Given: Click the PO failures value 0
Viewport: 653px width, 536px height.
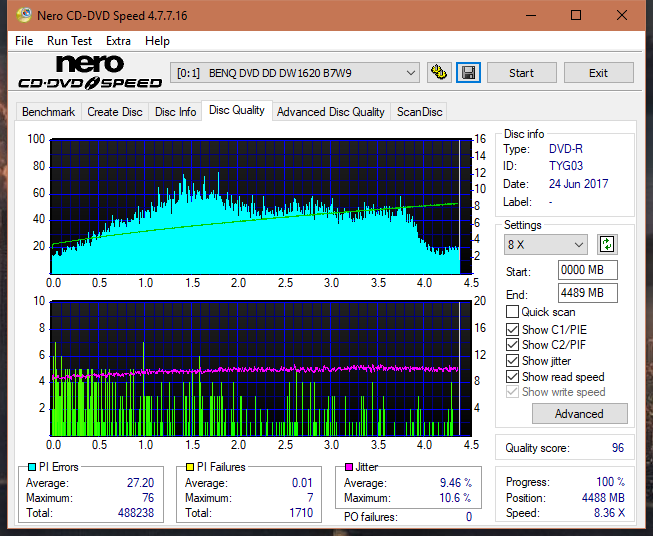Looking at the screenshot, I should coord(469,517).
